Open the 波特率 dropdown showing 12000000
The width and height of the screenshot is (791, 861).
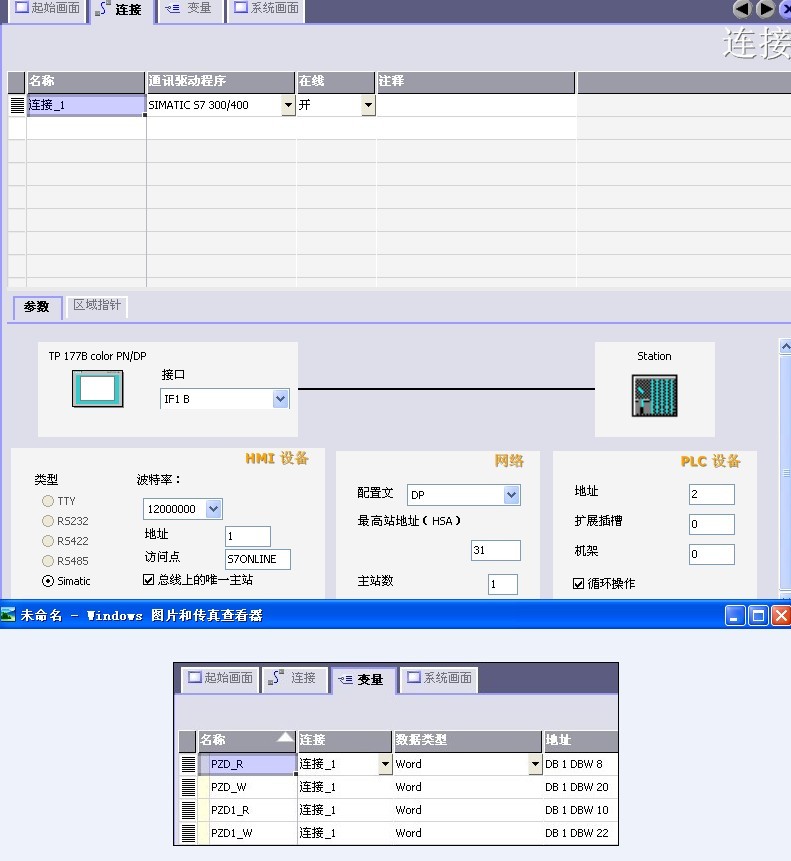point(214,509)
